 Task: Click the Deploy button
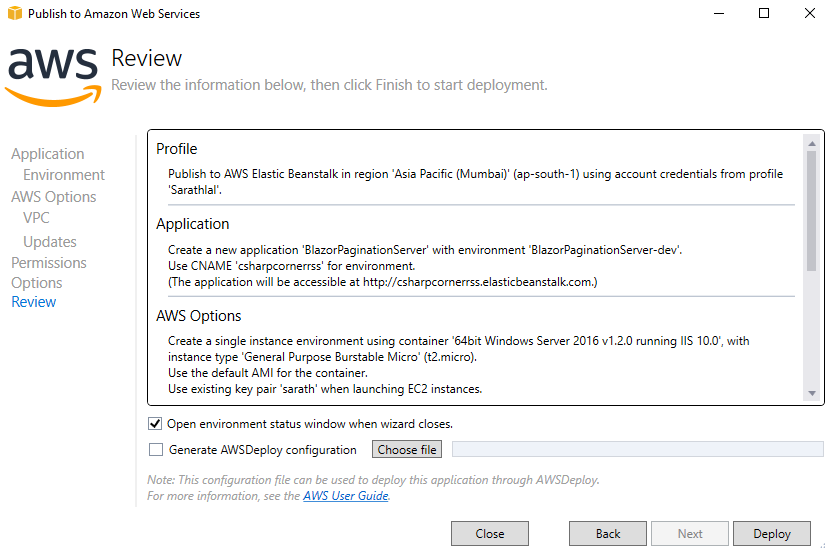click(772, 534)
